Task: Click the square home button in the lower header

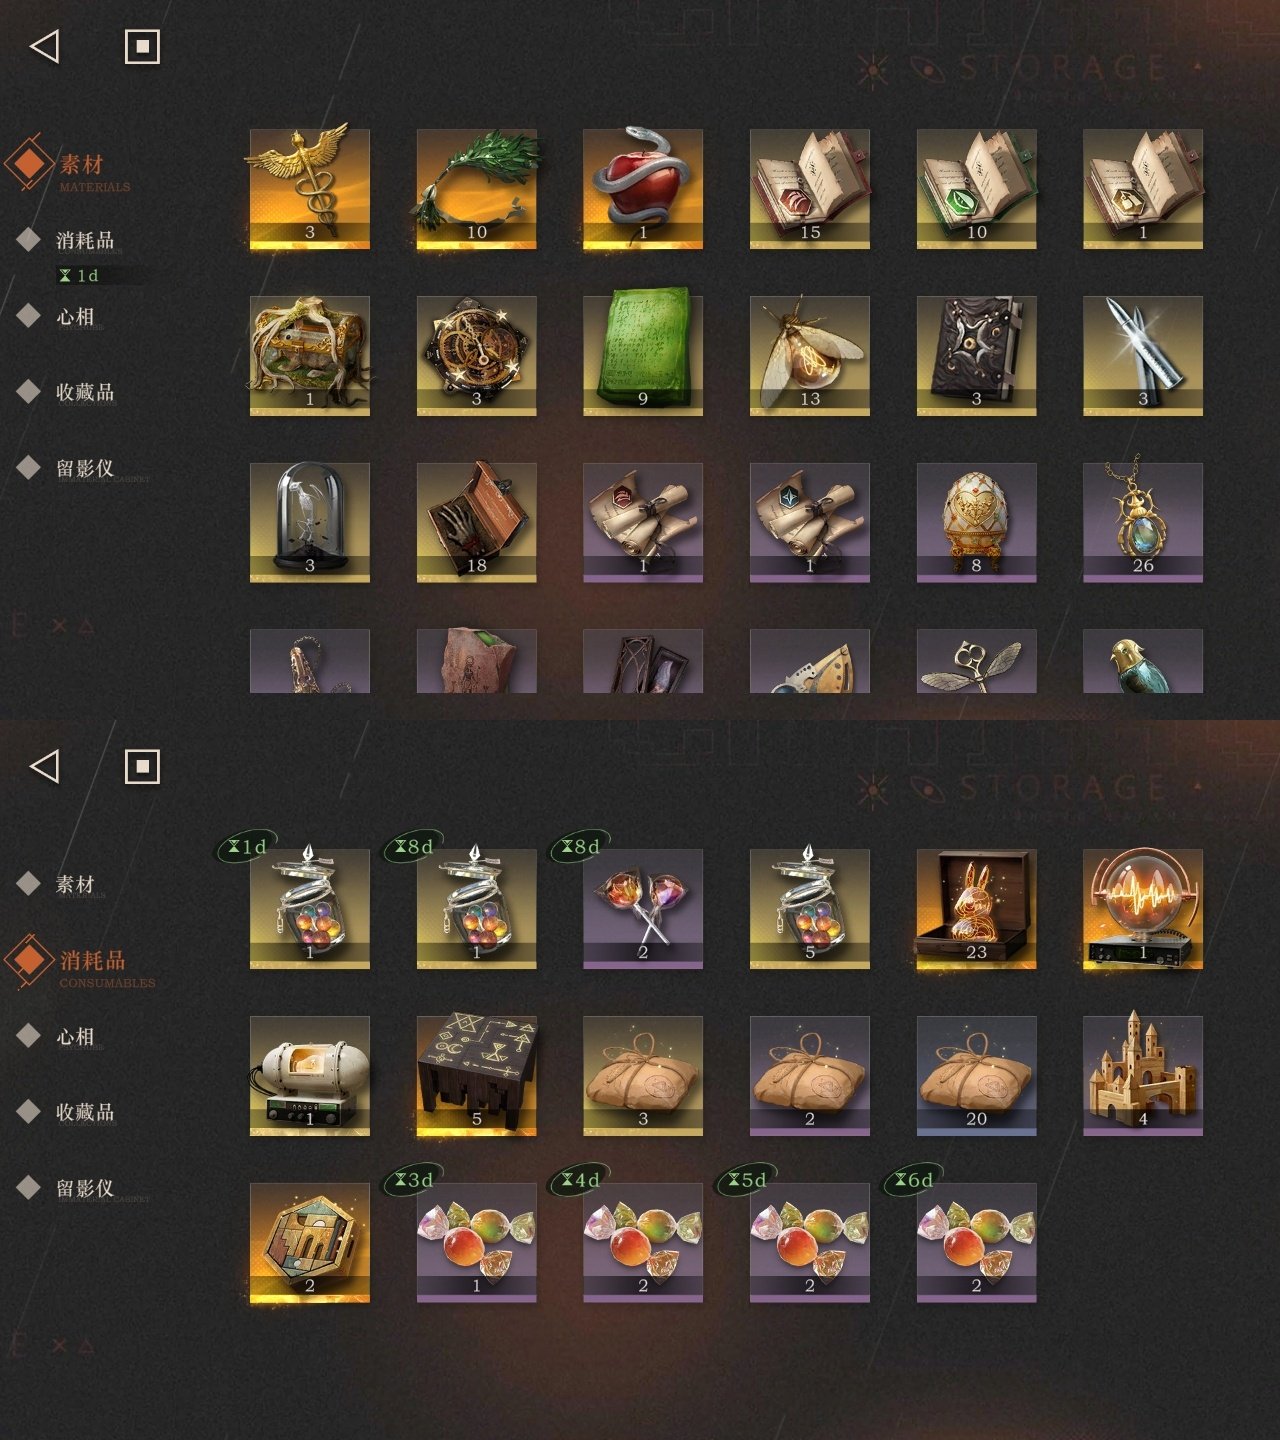Action: click(142, 767)
